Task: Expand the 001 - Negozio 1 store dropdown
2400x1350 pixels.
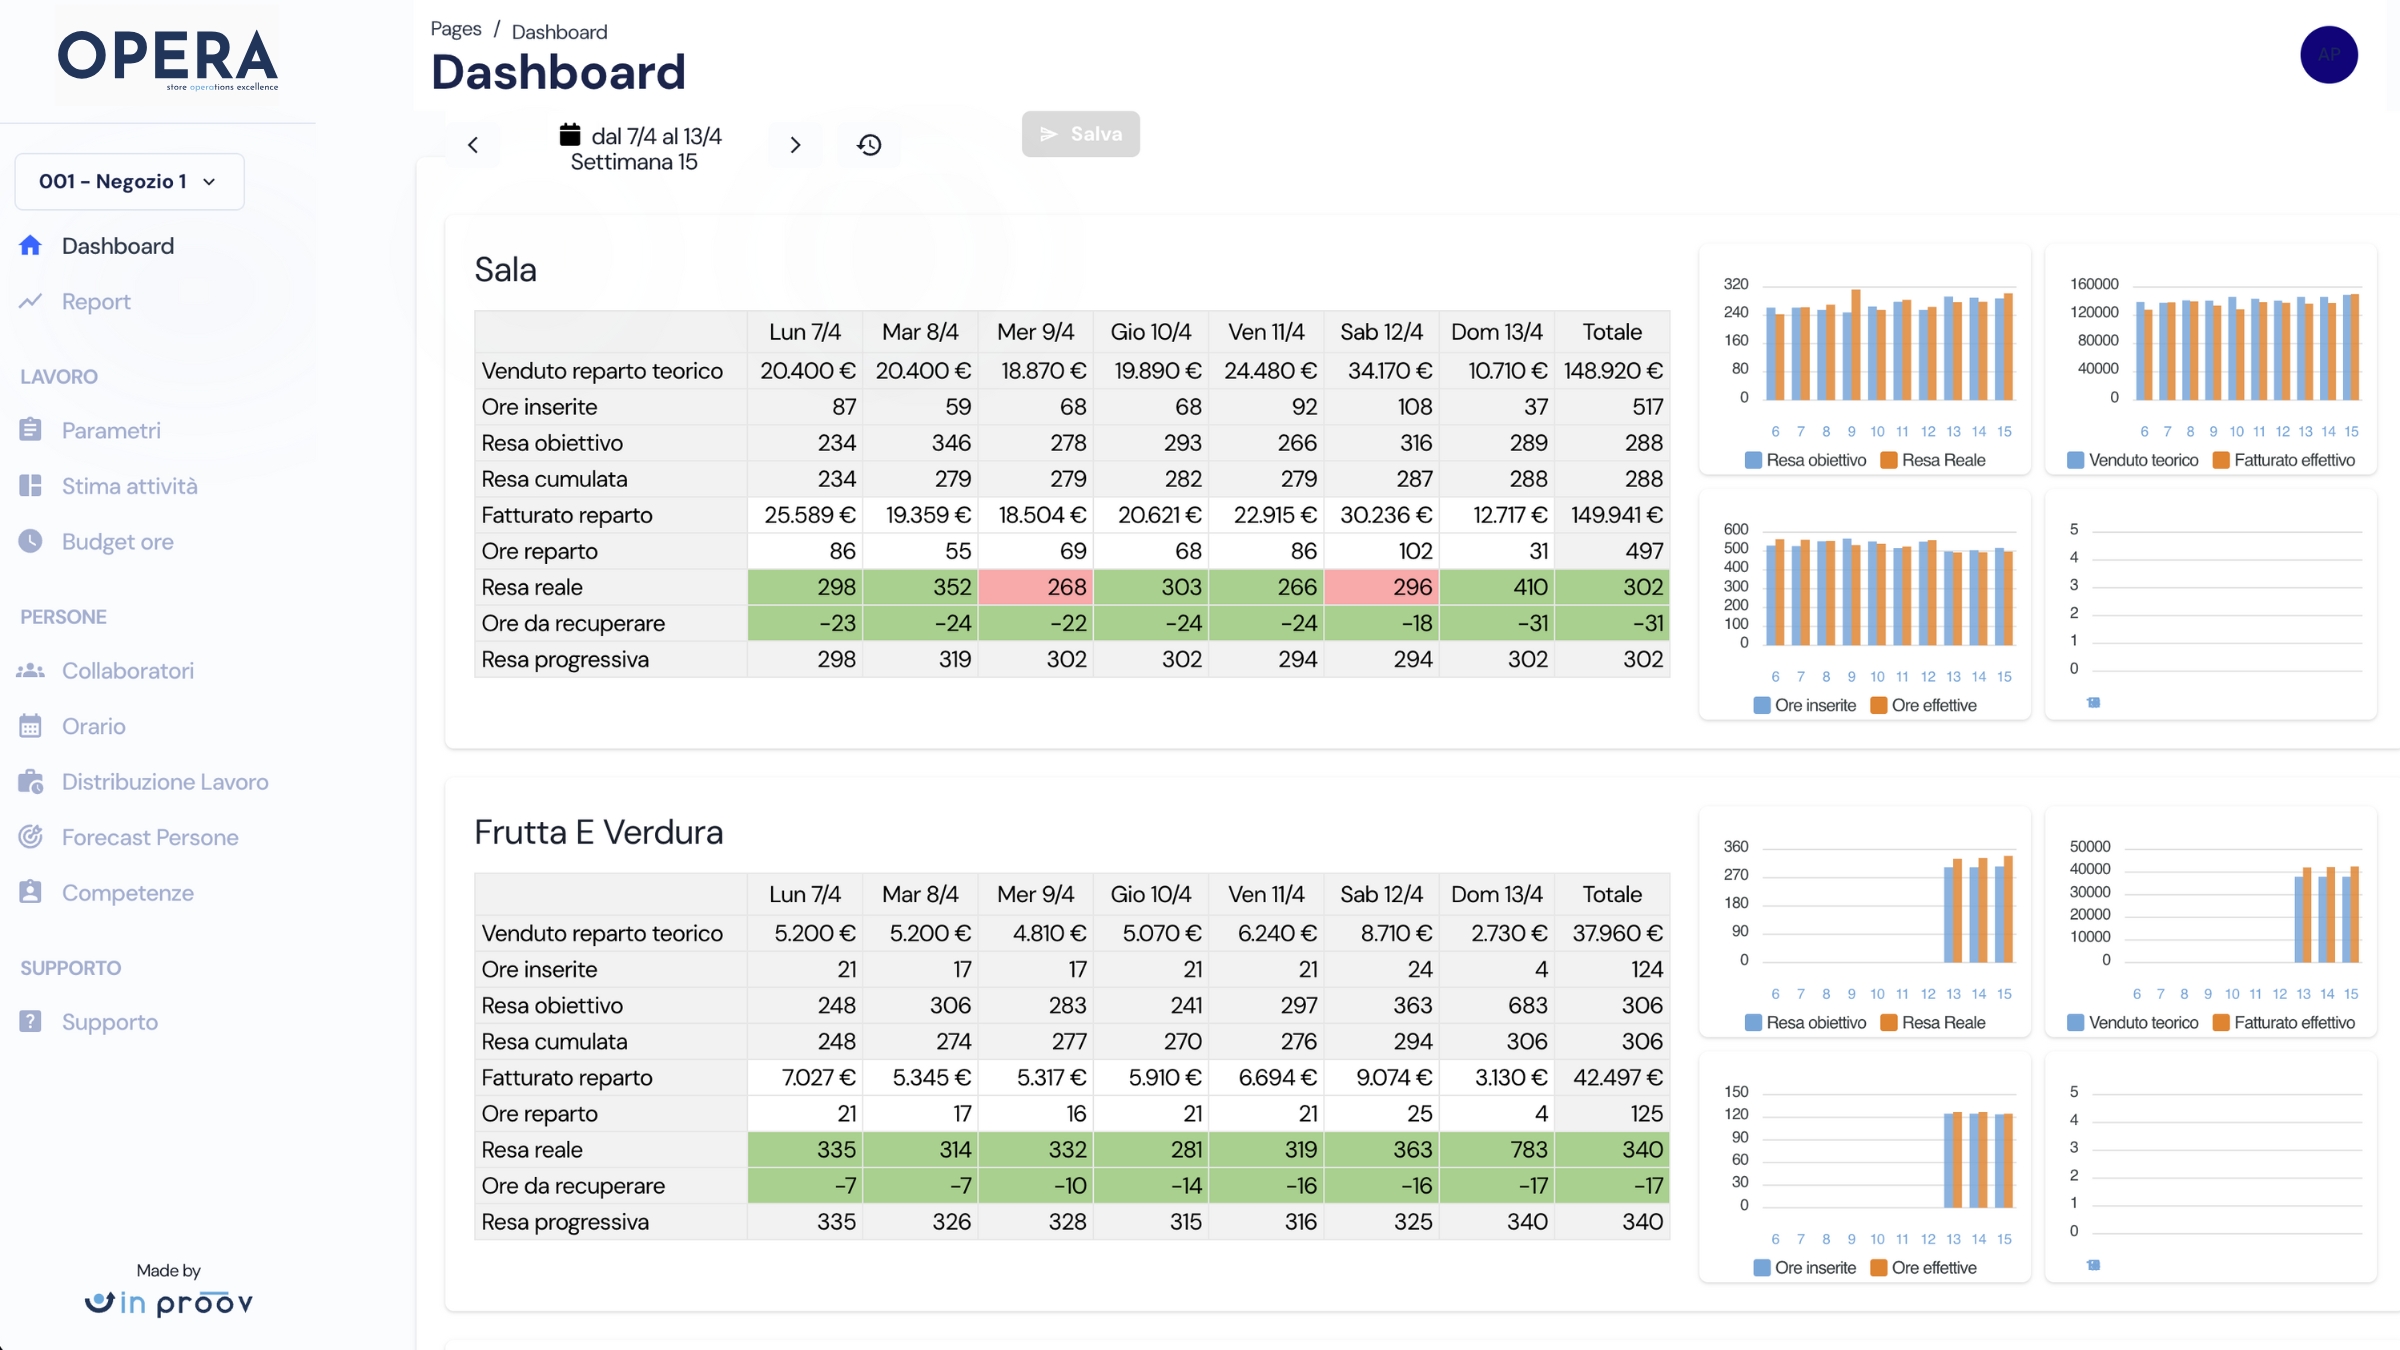Action: coord(129,182)
